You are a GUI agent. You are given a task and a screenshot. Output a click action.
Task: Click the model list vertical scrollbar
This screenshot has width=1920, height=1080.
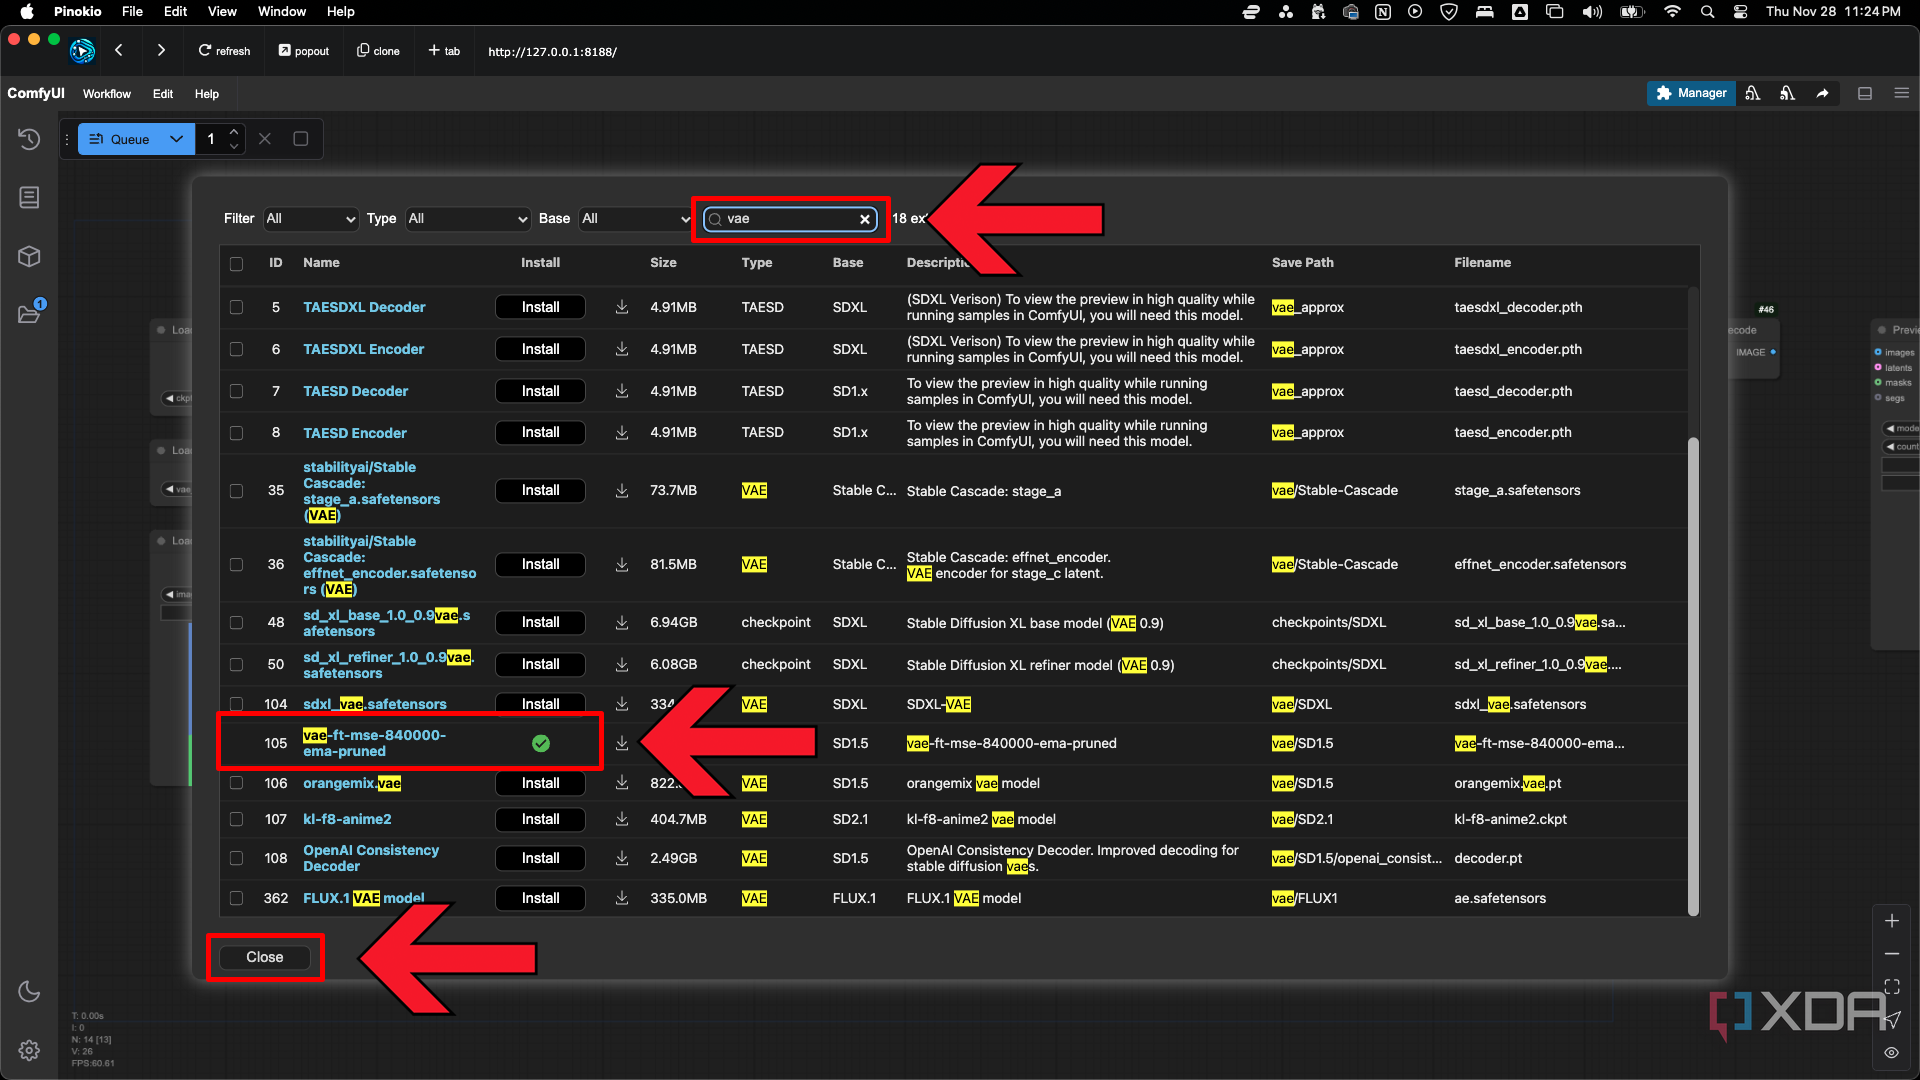pos(1693,676)
